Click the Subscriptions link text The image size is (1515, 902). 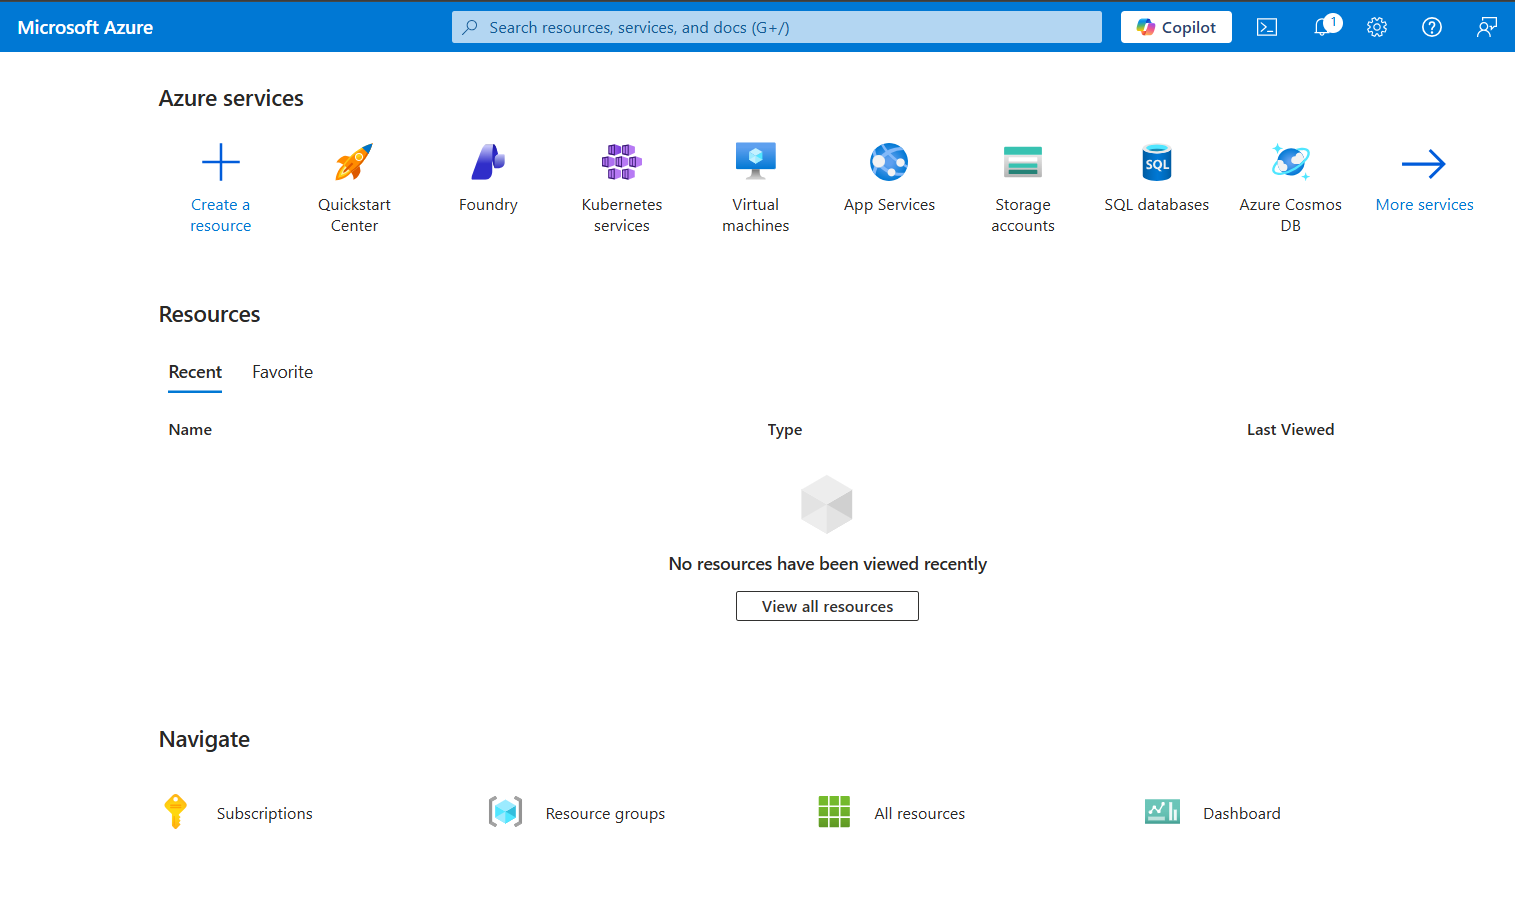tap(265, 813)
